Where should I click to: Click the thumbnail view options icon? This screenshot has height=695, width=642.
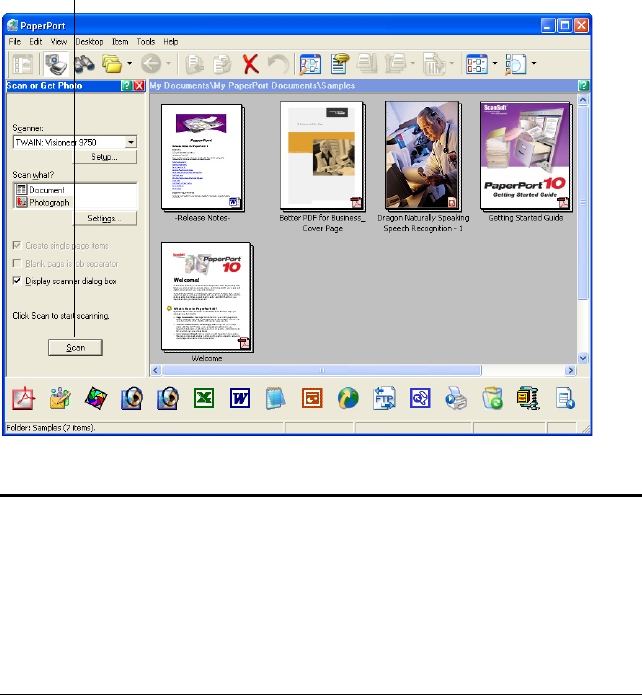point(477,64)
